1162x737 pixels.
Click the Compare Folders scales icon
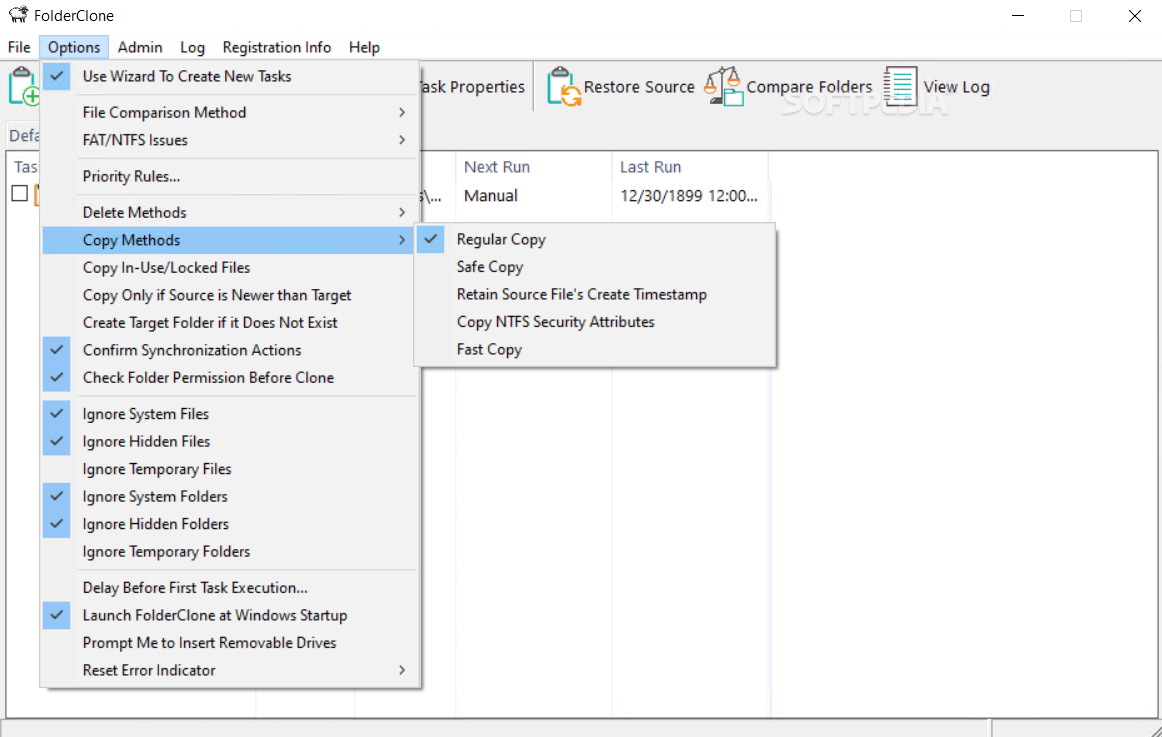(x=724, y=87)
